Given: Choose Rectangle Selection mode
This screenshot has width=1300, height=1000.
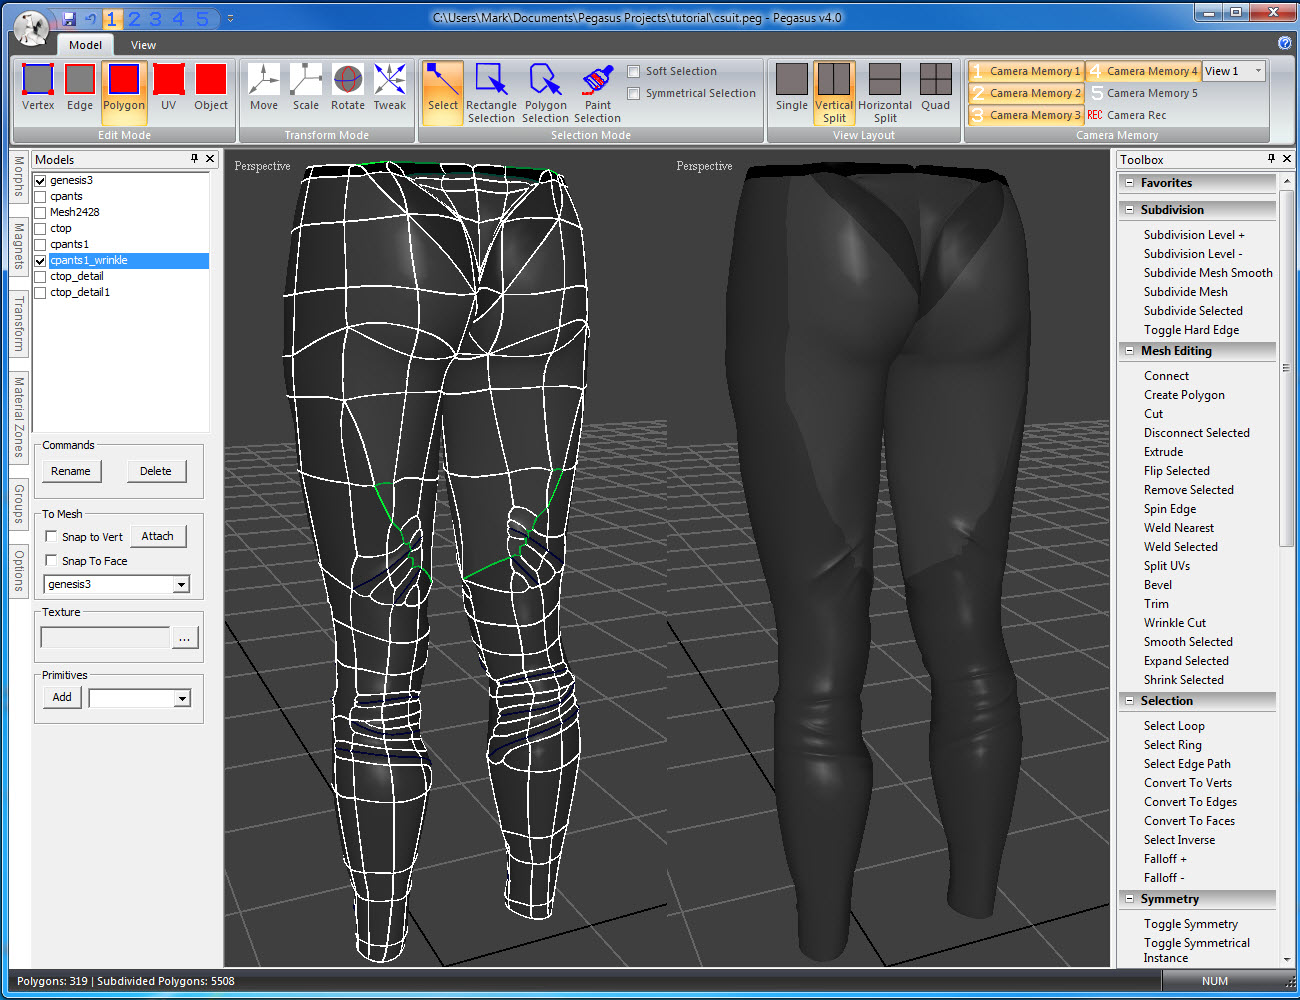Looking at the screenshot, I should (x=491, y=93).
